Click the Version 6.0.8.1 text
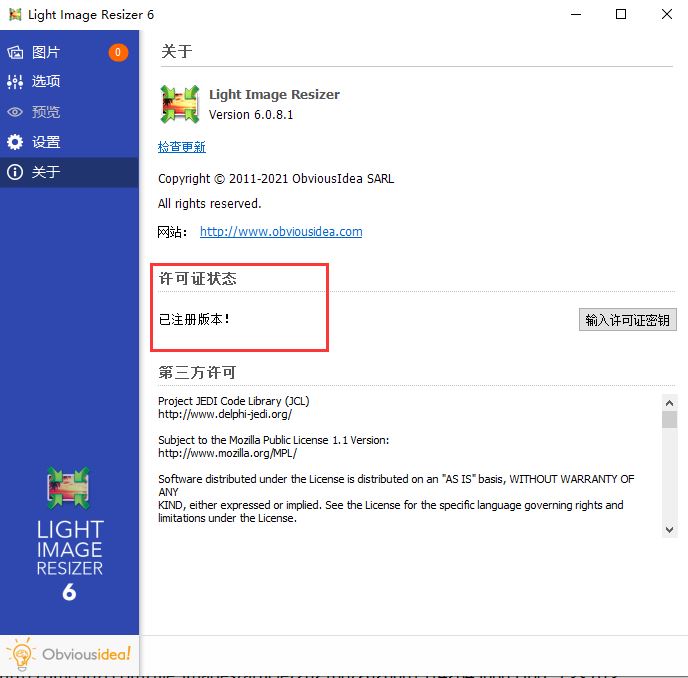 pyautogui.click(x=251, y=115)
